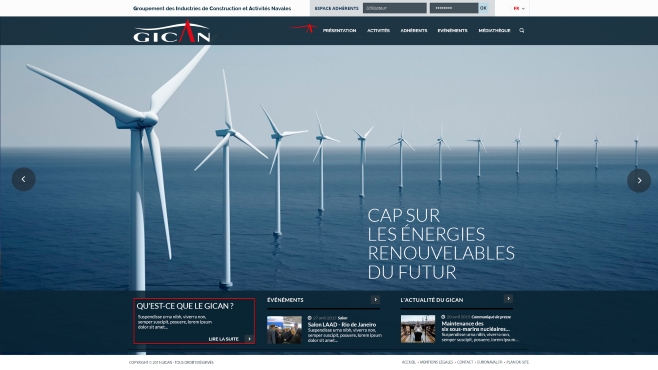Open Maintenance sous-marins news thumbnail

(418, 329)
